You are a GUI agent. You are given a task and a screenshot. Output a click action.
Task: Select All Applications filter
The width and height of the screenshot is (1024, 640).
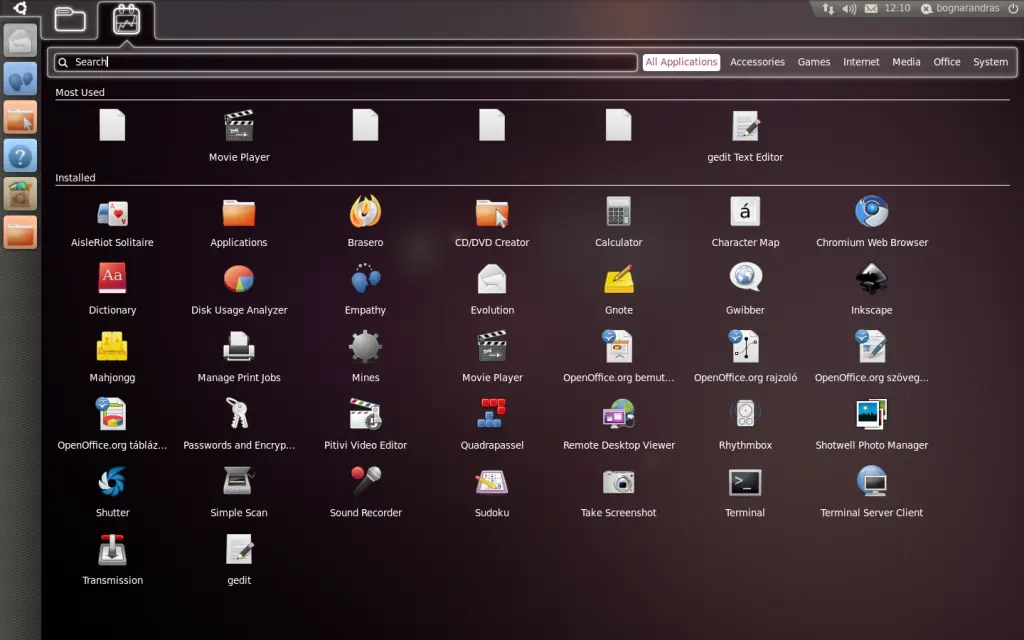click(x=681, y=62)
